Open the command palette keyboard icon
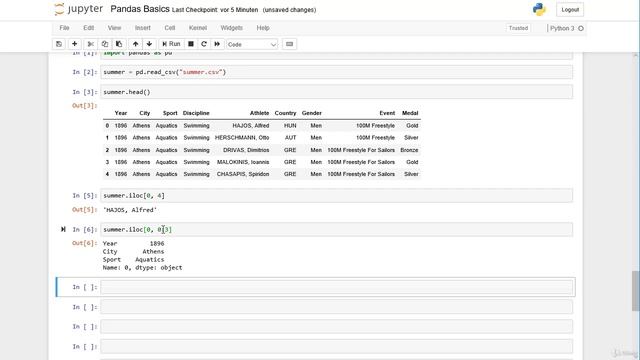The image size is (640, 360). pos(289,44)
